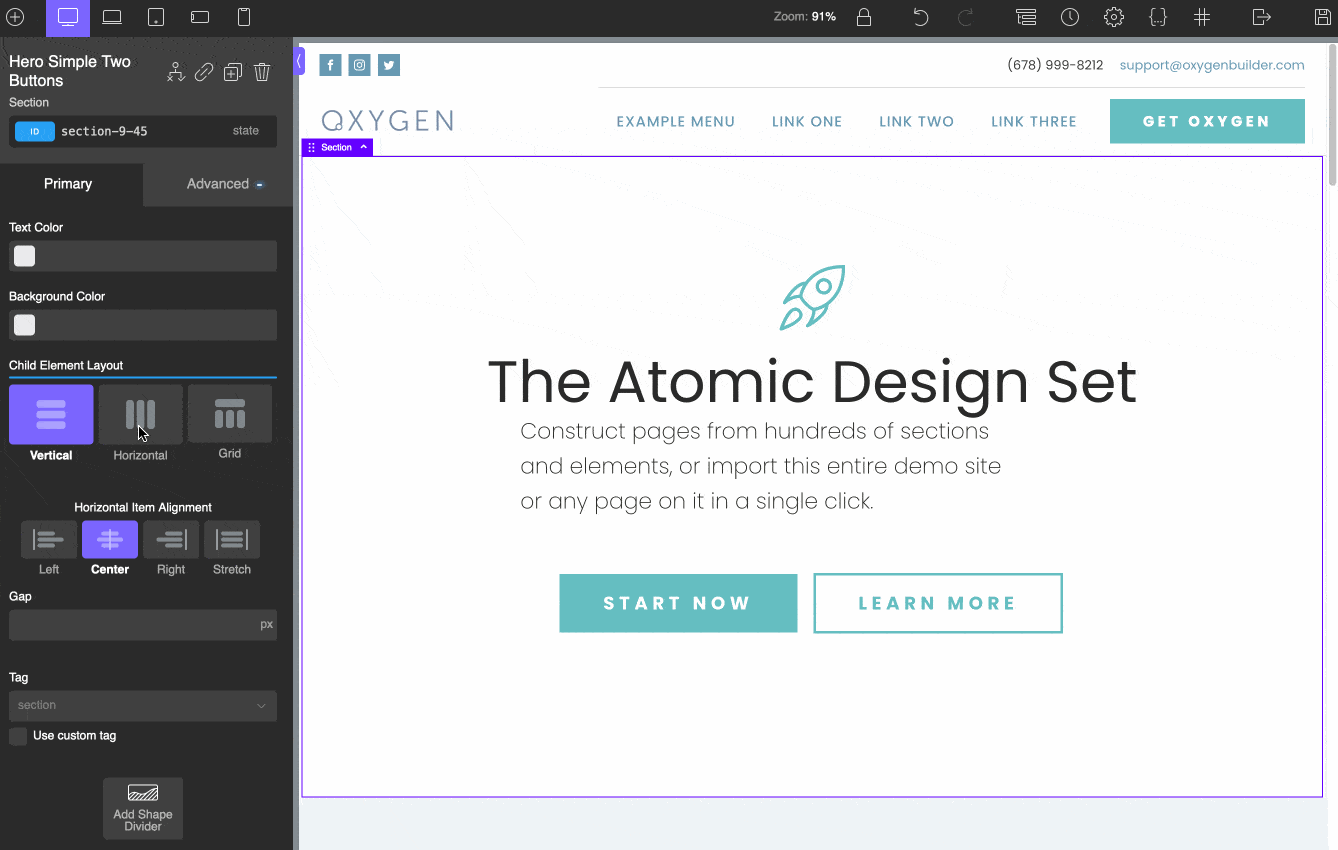Switch to Horizontal child element layout
Screen dimensions: 1338x850
(140, 413)
